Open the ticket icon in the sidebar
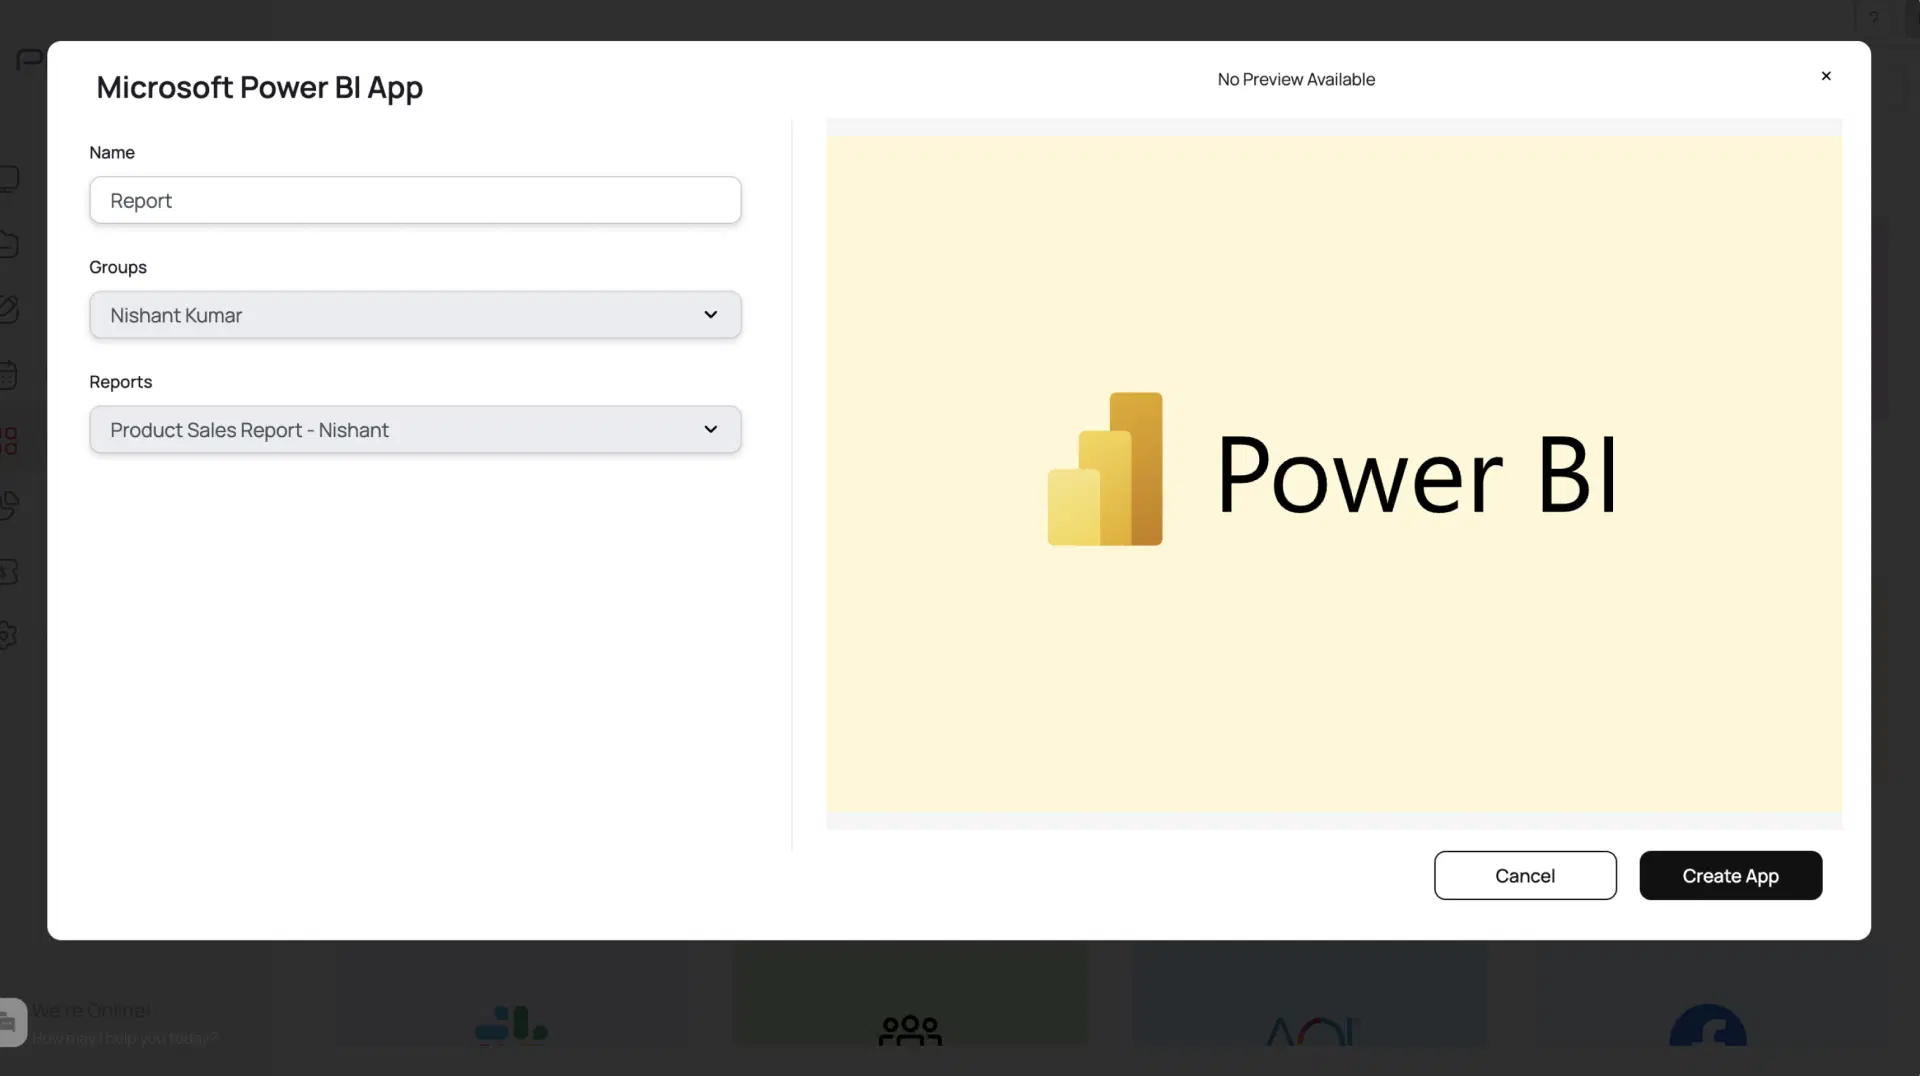1920x1076 pixels. pos(10,571)
